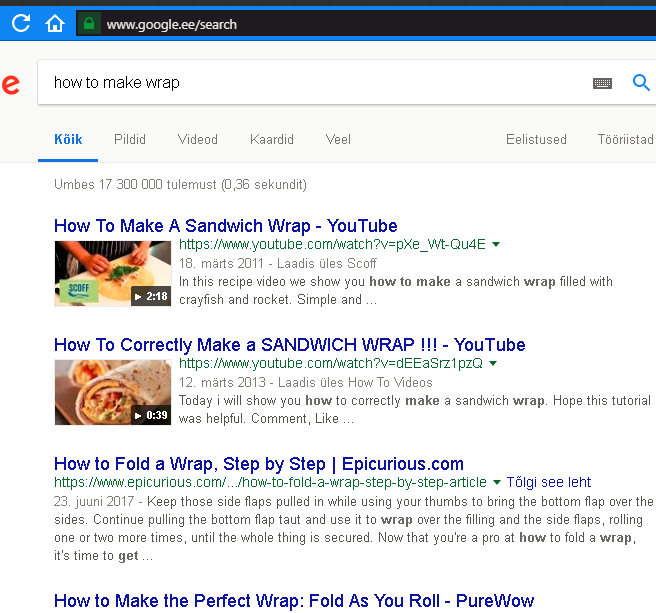Play the 2:18 sandwich wrap video thumbnail
656x613 pixels.
(113, 273)
